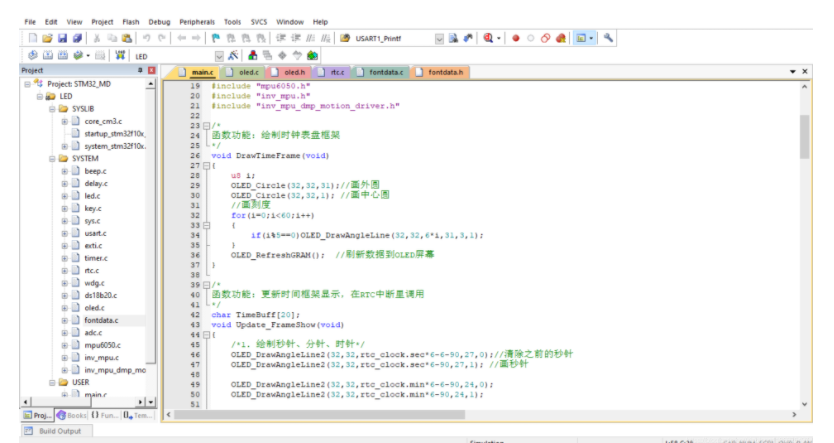Image resolution: width=834 pixels, height=443 pixels.
Task: Redo the last undone edit
Action: 162,38
